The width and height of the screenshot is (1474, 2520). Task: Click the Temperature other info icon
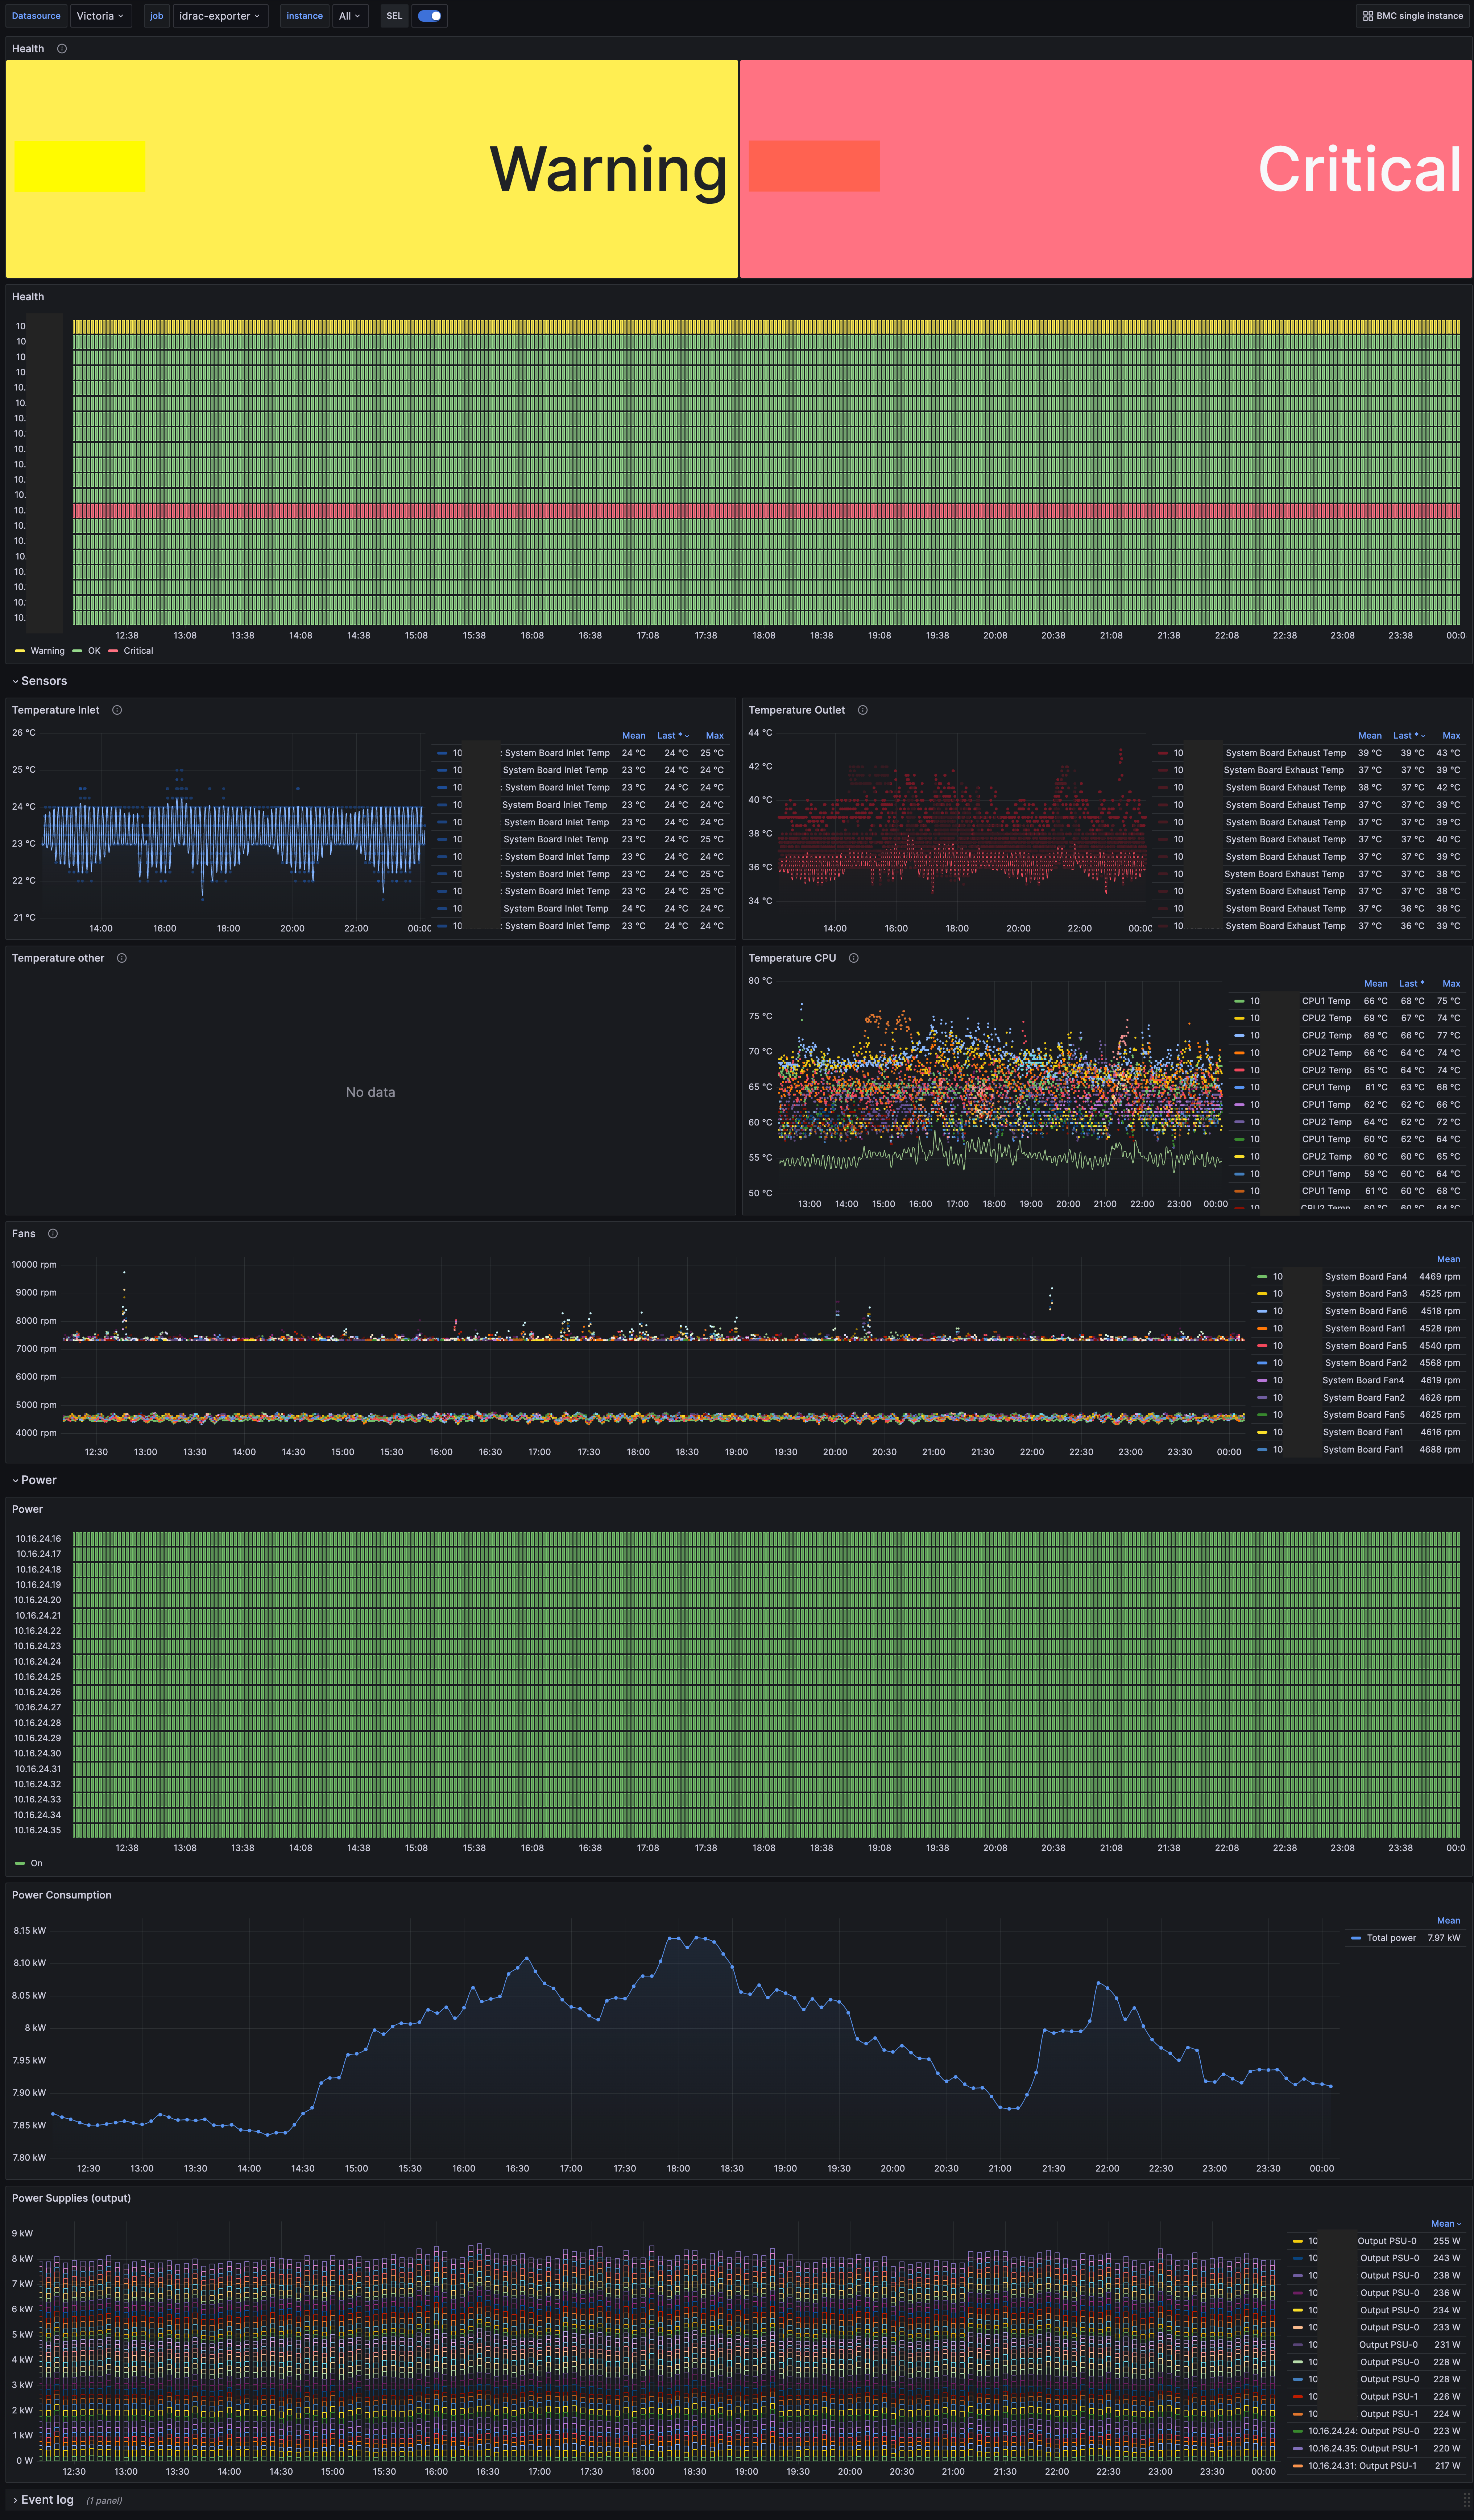tap(122, 958)
